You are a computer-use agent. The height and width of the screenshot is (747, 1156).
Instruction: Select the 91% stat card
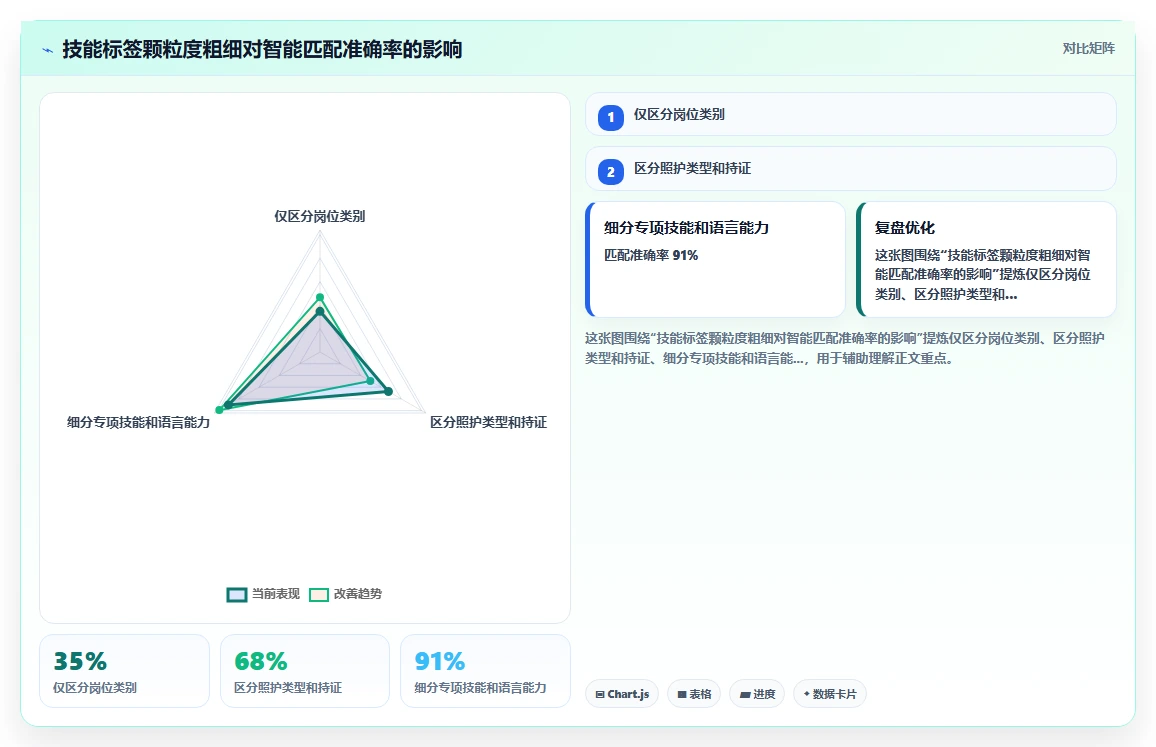point(485,671)
